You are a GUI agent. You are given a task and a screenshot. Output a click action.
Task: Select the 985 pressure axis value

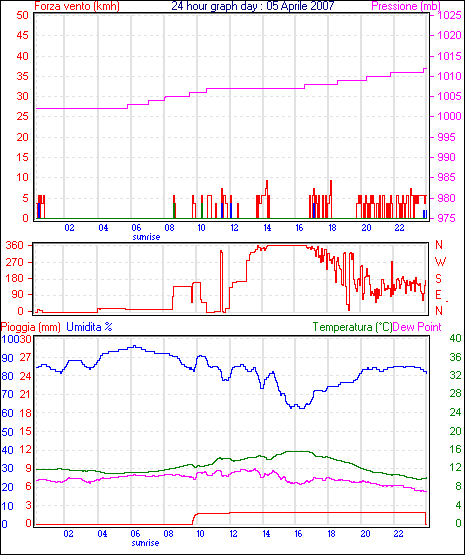pos(446,178)
